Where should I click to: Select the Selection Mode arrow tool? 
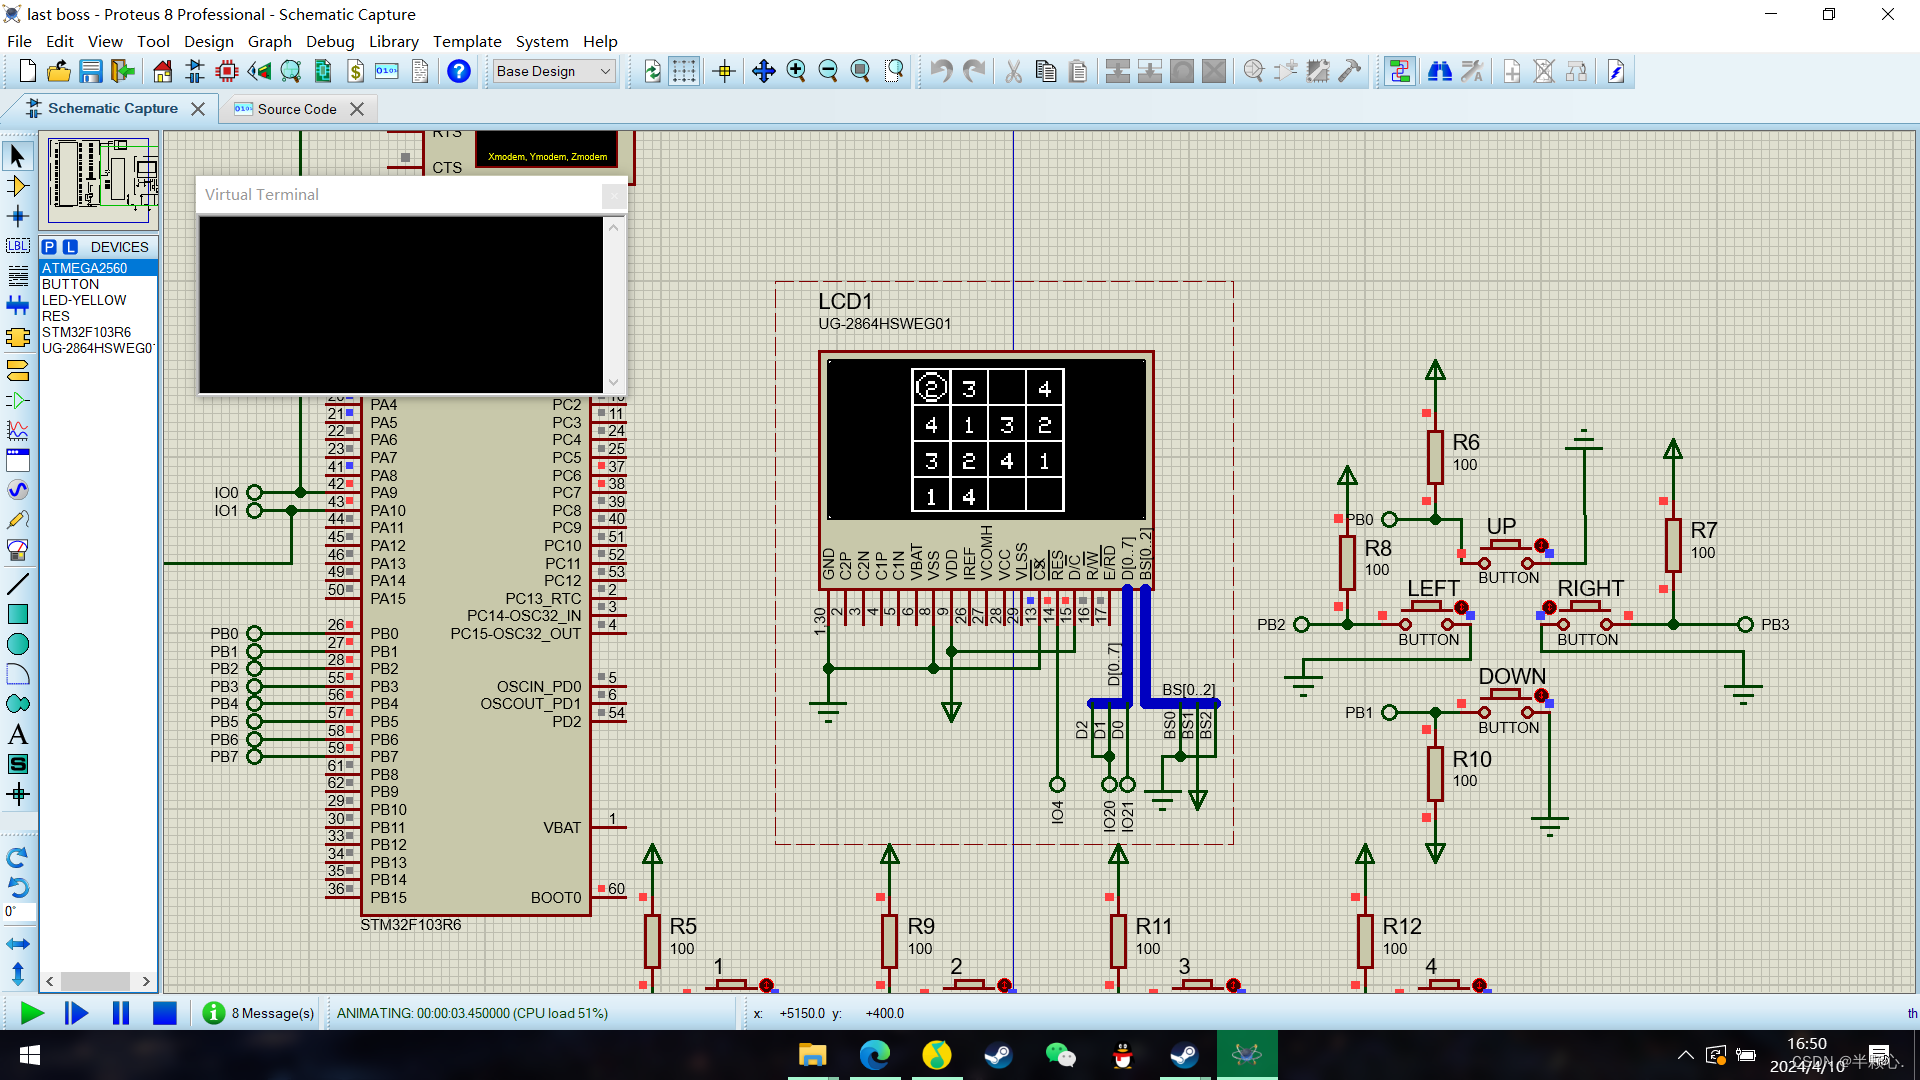[x=17, y=156]
